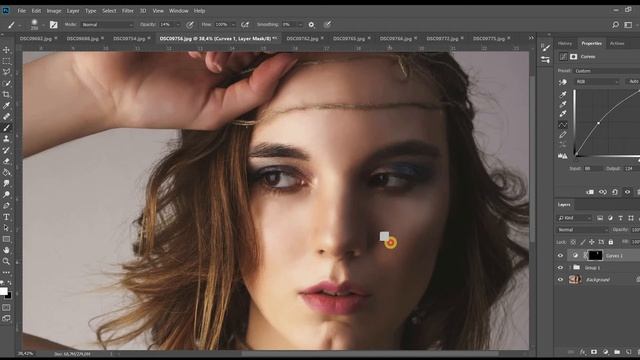The height and width of the screenshot is (360, 640).
Task: Open the File menu
Action: click(22, 11)
